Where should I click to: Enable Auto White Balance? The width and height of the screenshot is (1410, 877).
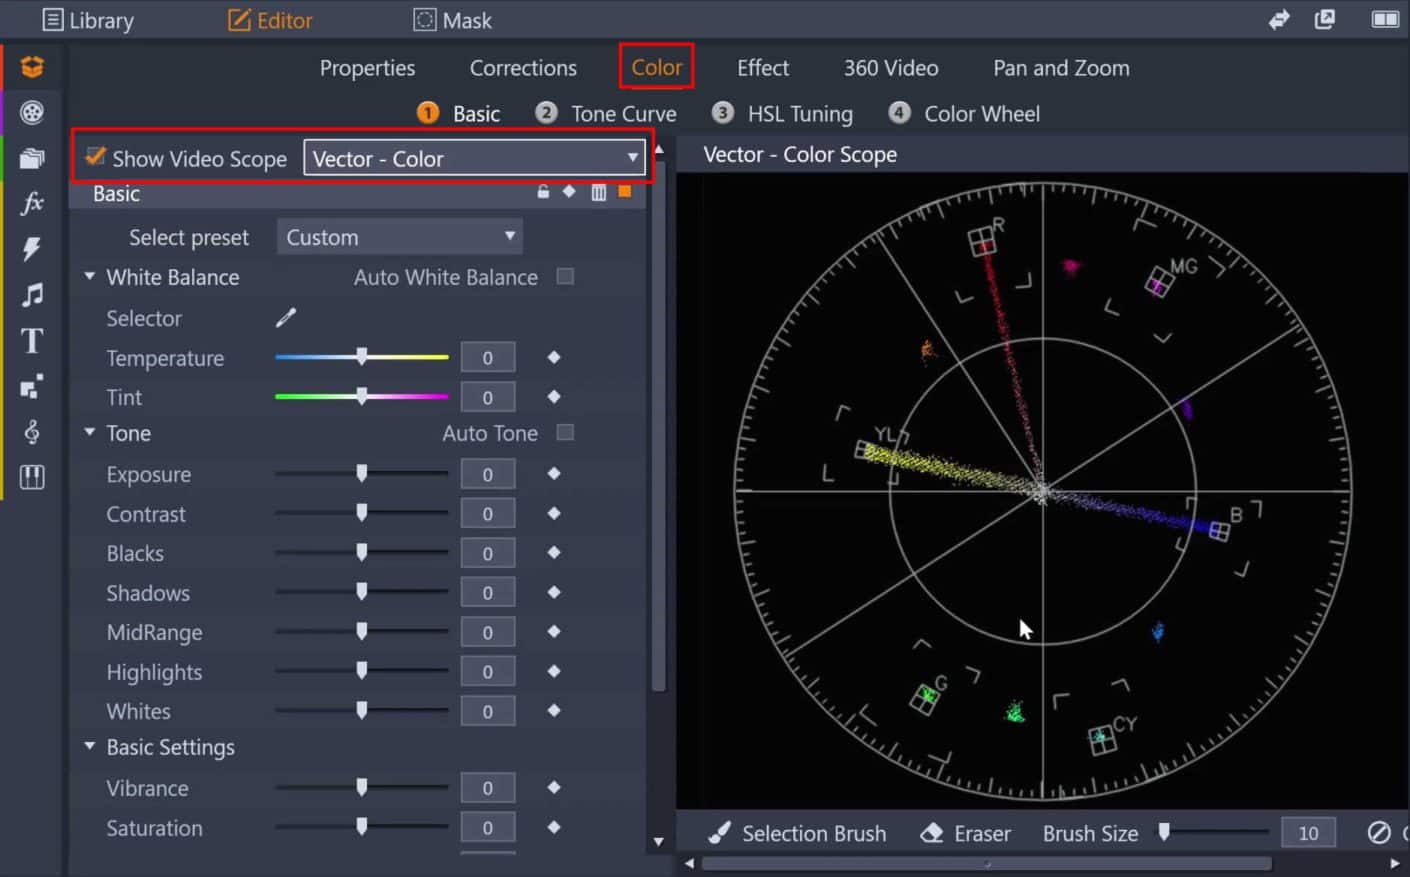point(565,277)
